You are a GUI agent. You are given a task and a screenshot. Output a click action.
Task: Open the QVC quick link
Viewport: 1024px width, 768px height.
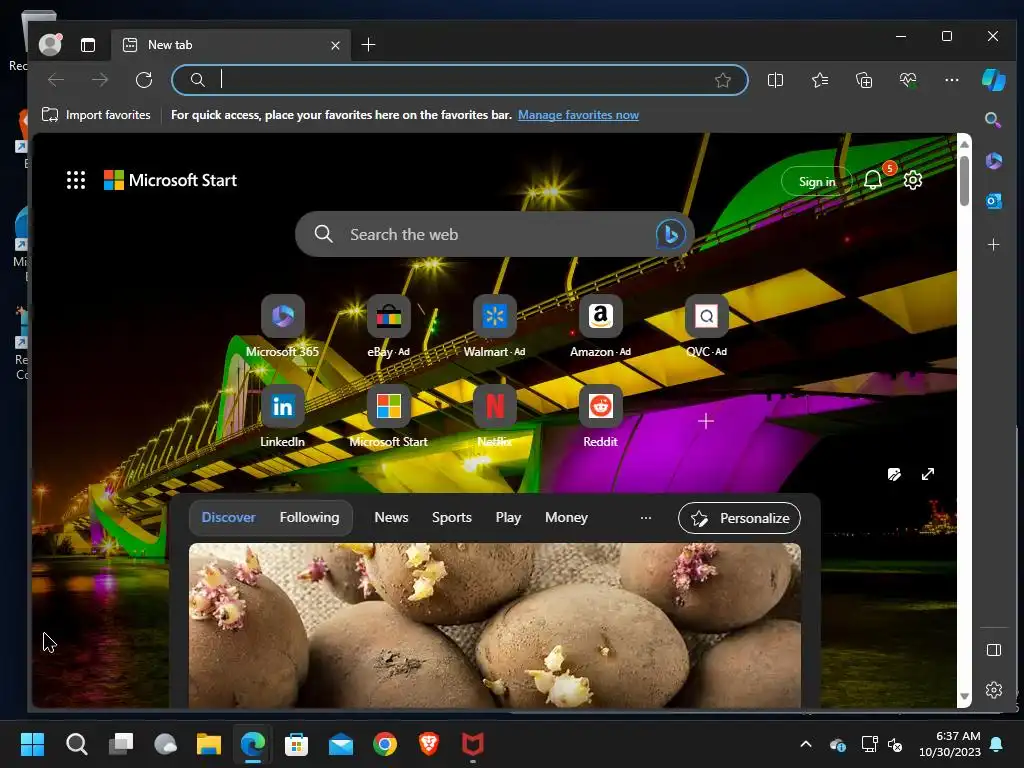click(706, 327)
